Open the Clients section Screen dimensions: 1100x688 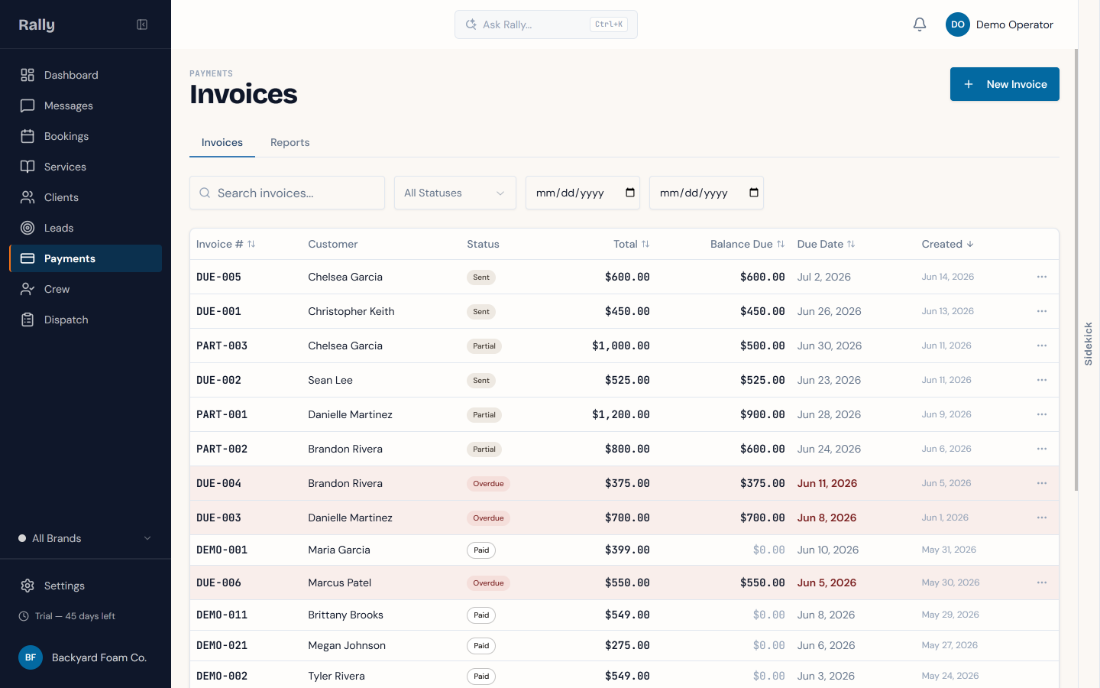(86, 198)
